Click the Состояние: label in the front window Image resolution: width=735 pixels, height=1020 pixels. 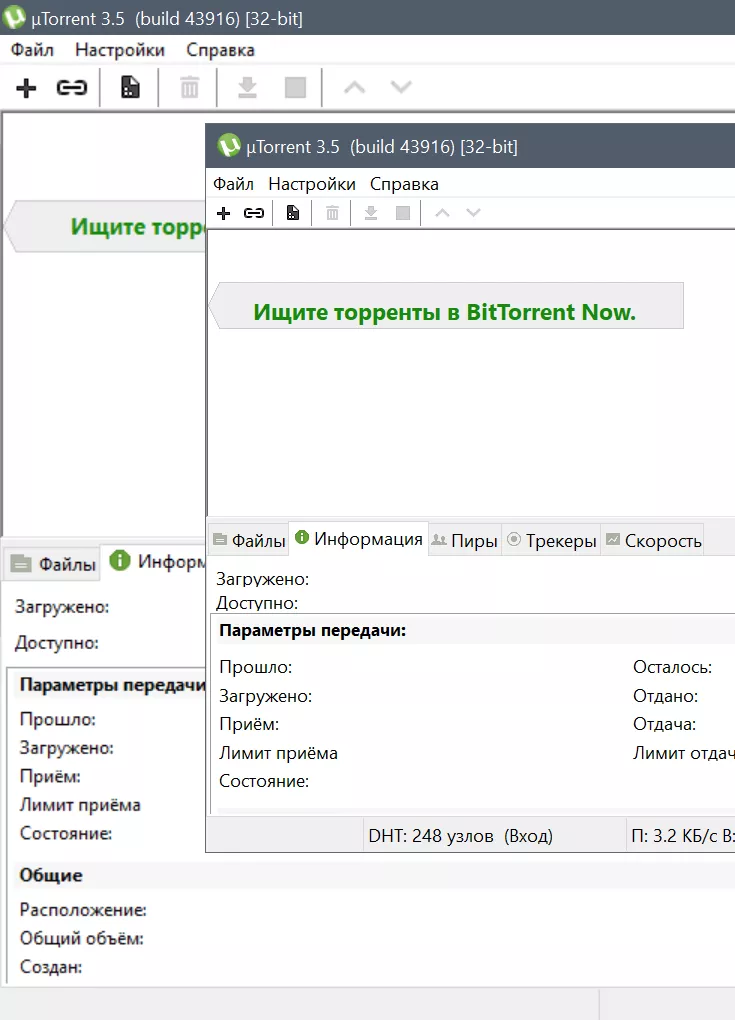click(264, 781)
